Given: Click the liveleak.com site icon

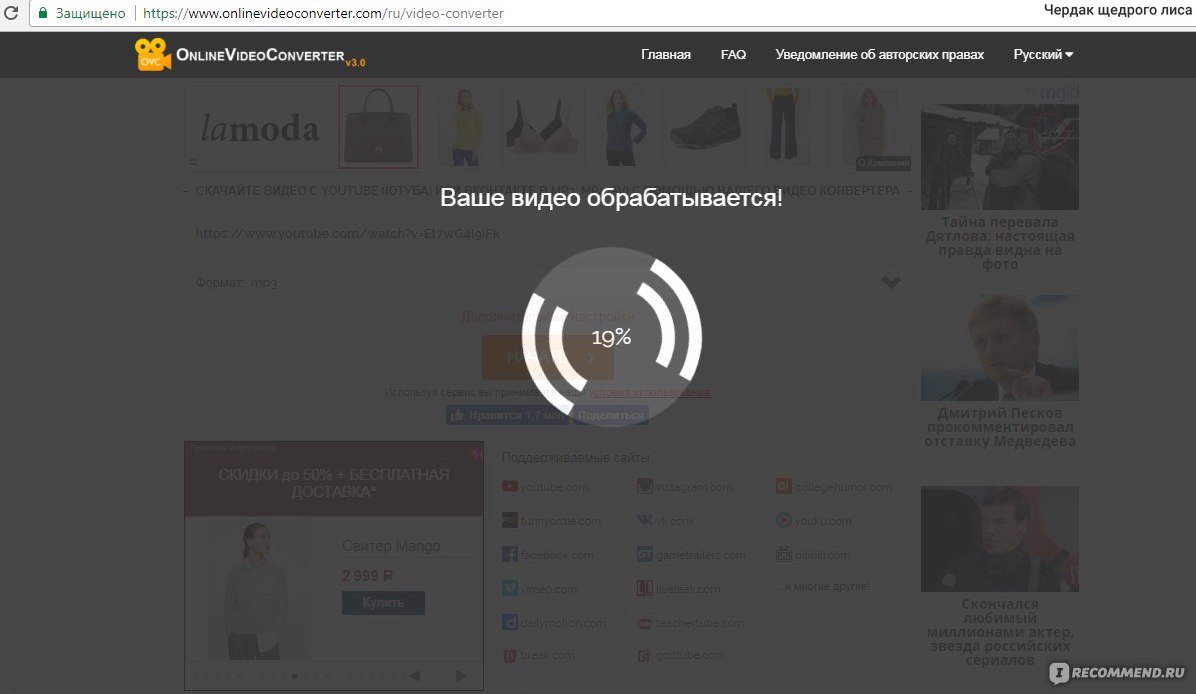Looking at the screenshot, I should point(645,589).
